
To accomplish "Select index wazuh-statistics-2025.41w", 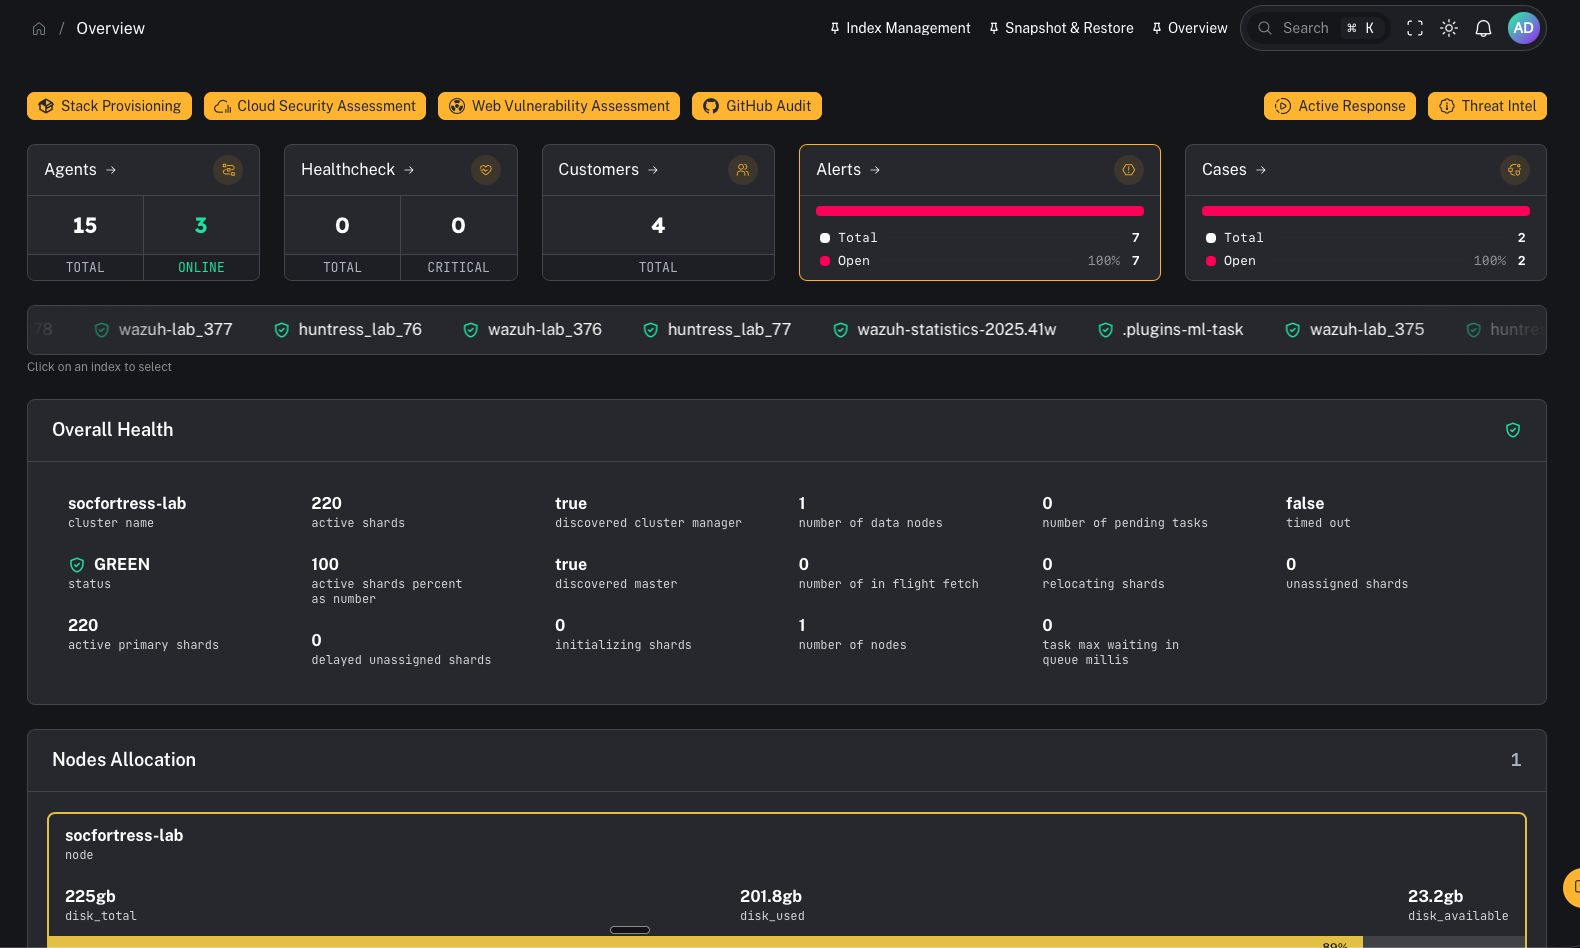I will (944, 330).
